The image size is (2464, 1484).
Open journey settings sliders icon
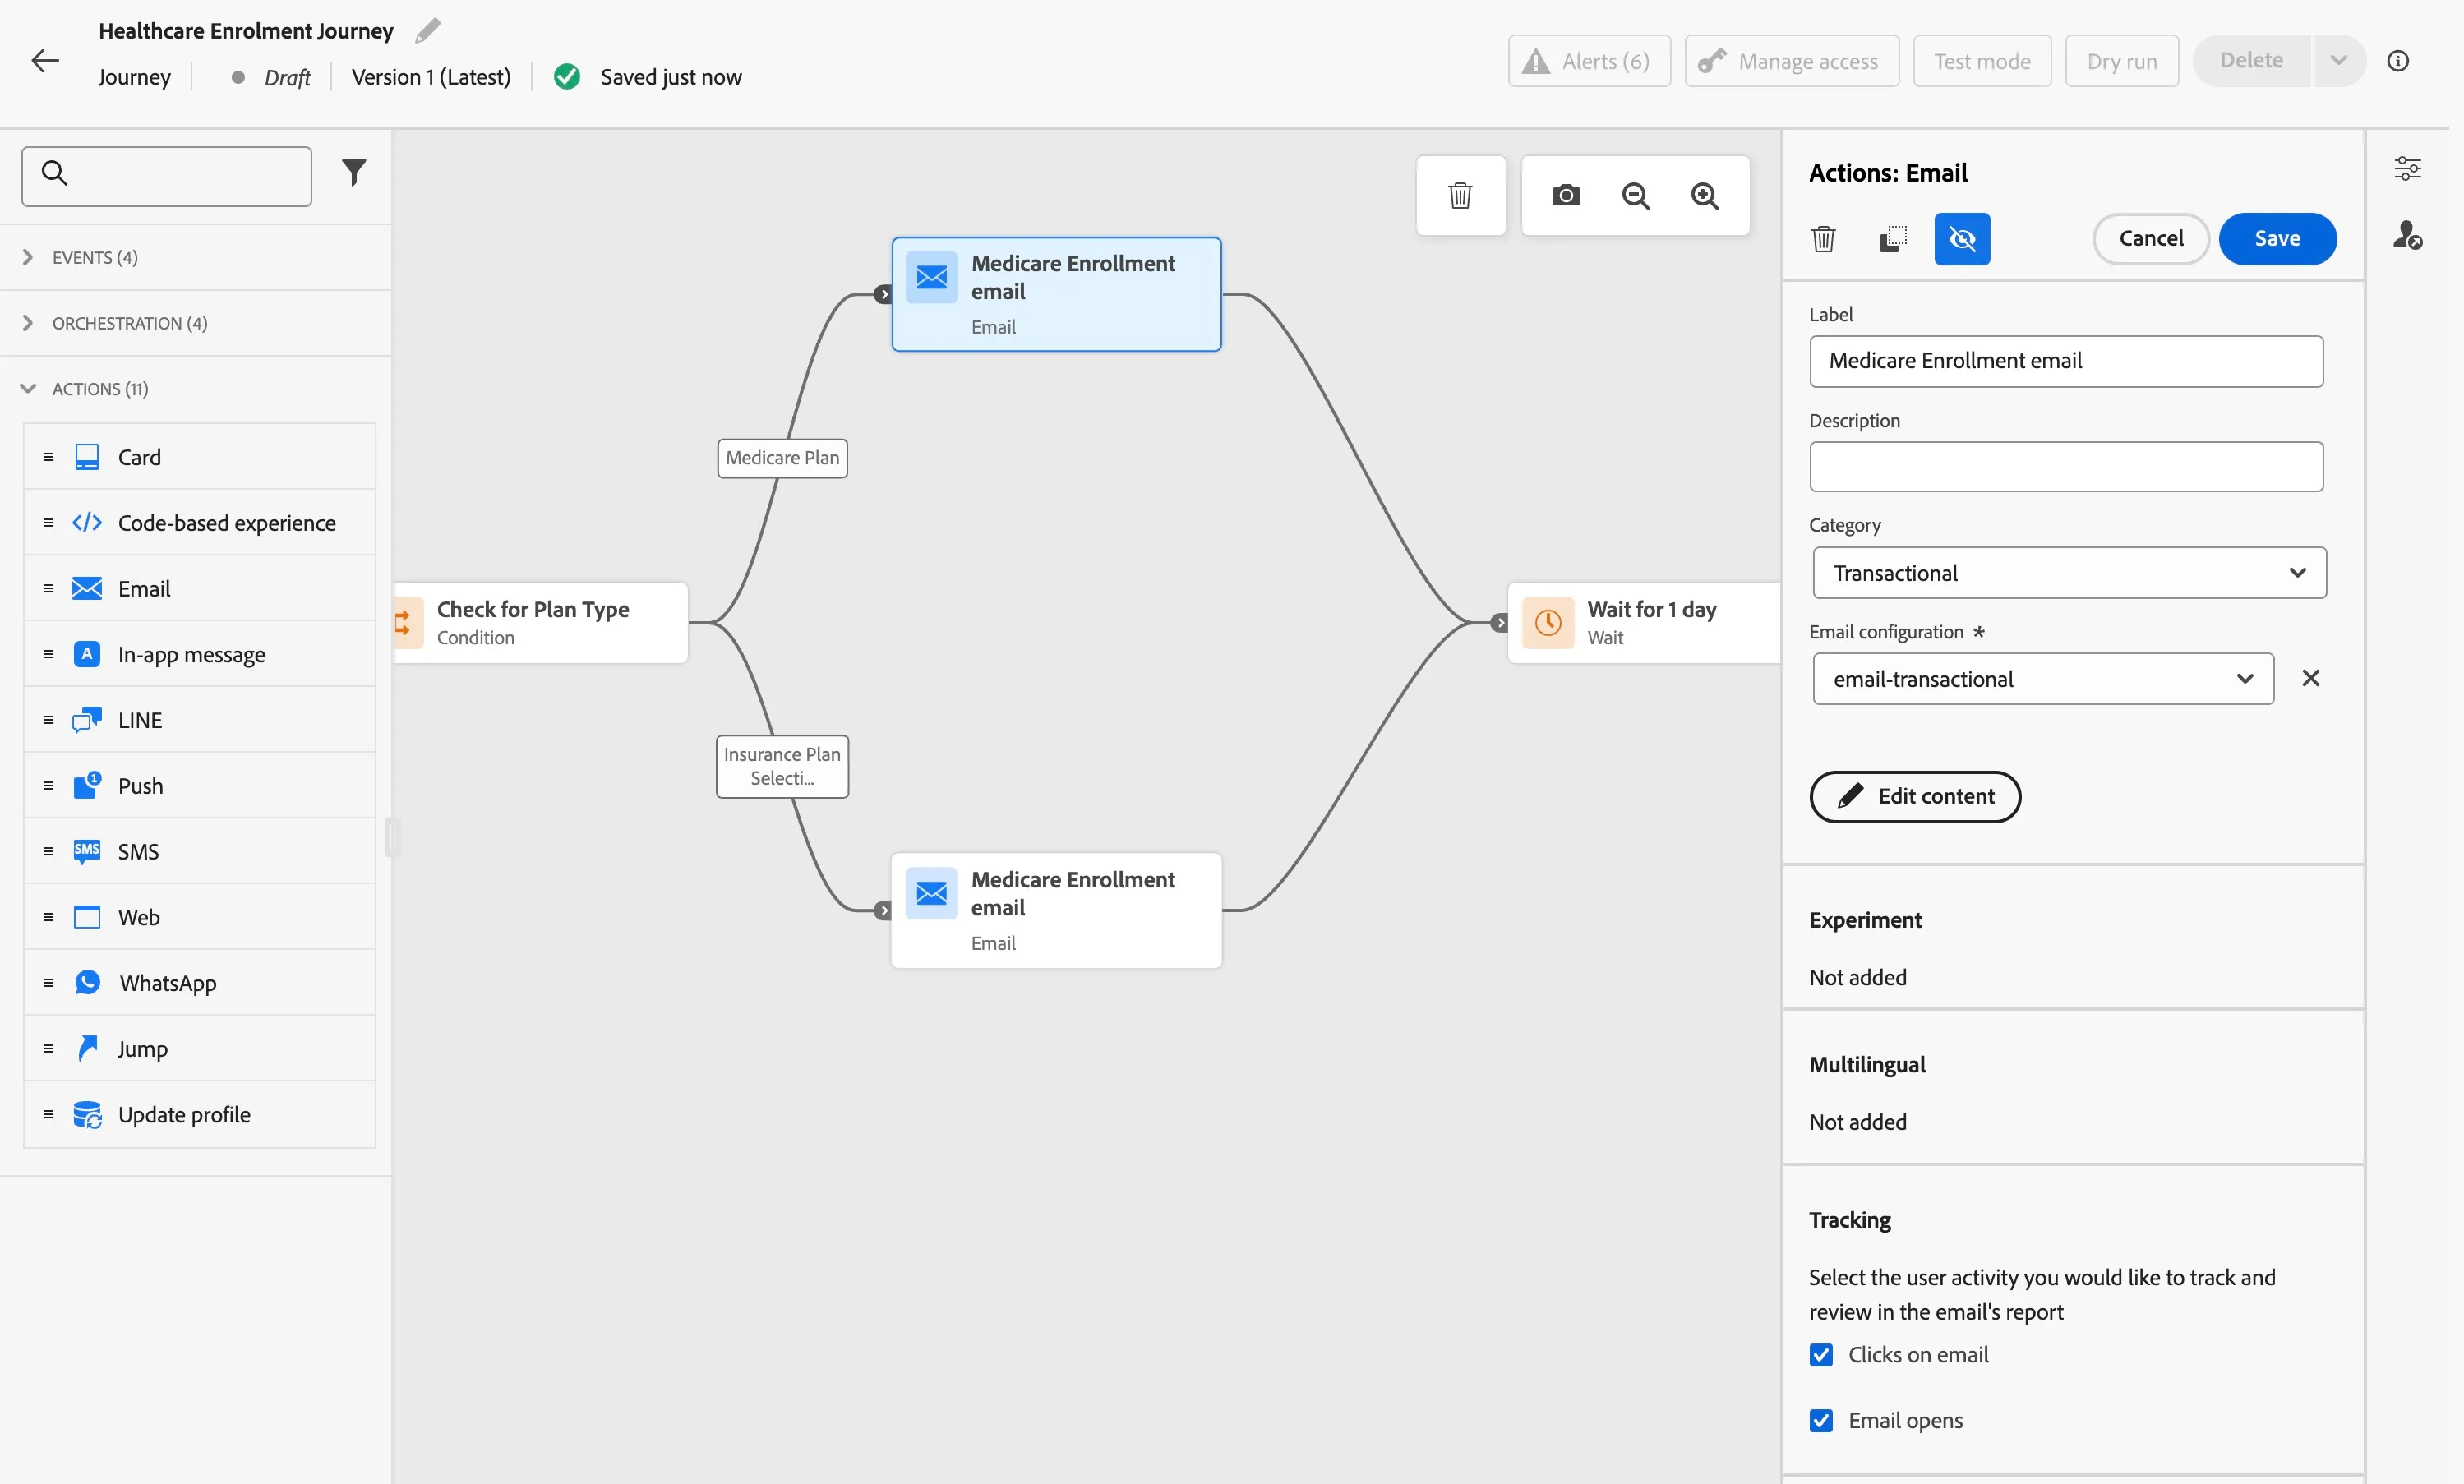point(2407,168)
